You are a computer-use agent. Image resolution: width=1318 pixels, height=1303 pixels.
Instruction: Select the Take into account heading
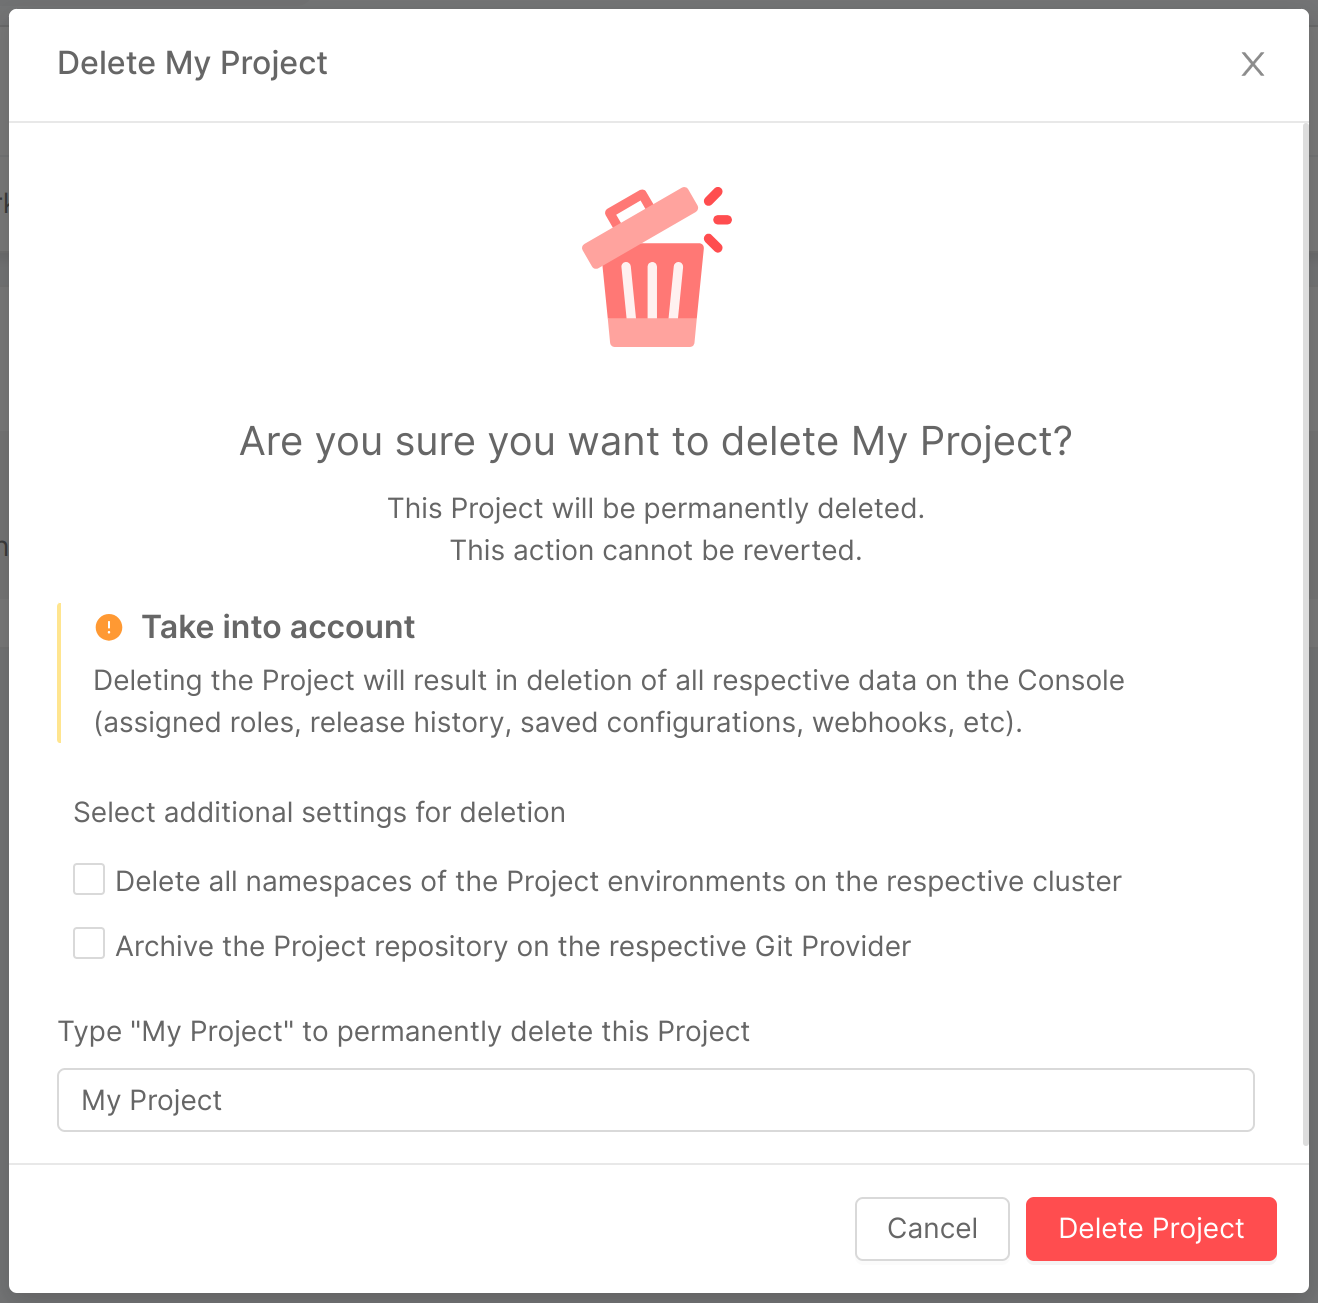click(x=278, y=626)
